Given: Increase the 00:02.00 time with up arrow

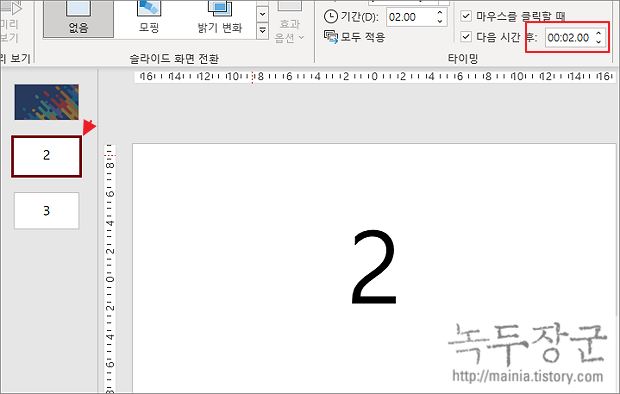Looking at the screenshot, I should [599, 33].
